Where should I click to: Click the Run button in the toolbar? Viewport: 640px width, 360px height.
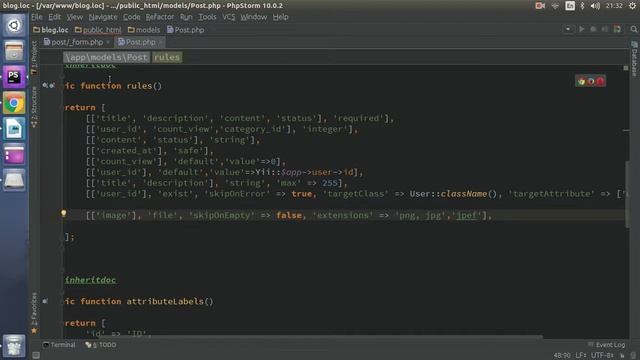pos(581,29)
